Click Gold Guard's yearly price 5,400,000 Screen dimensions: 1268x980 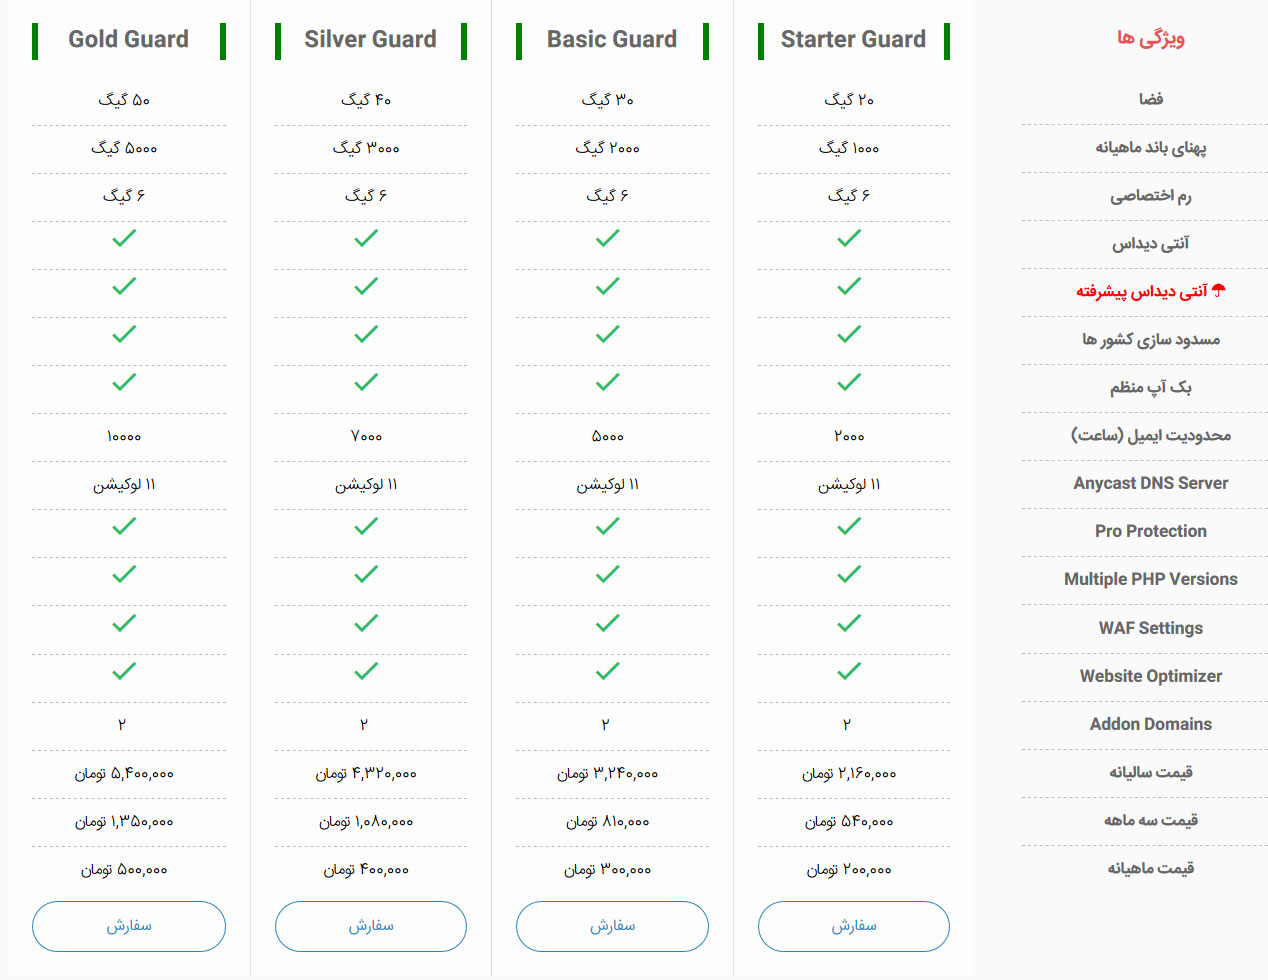point(124,773)
